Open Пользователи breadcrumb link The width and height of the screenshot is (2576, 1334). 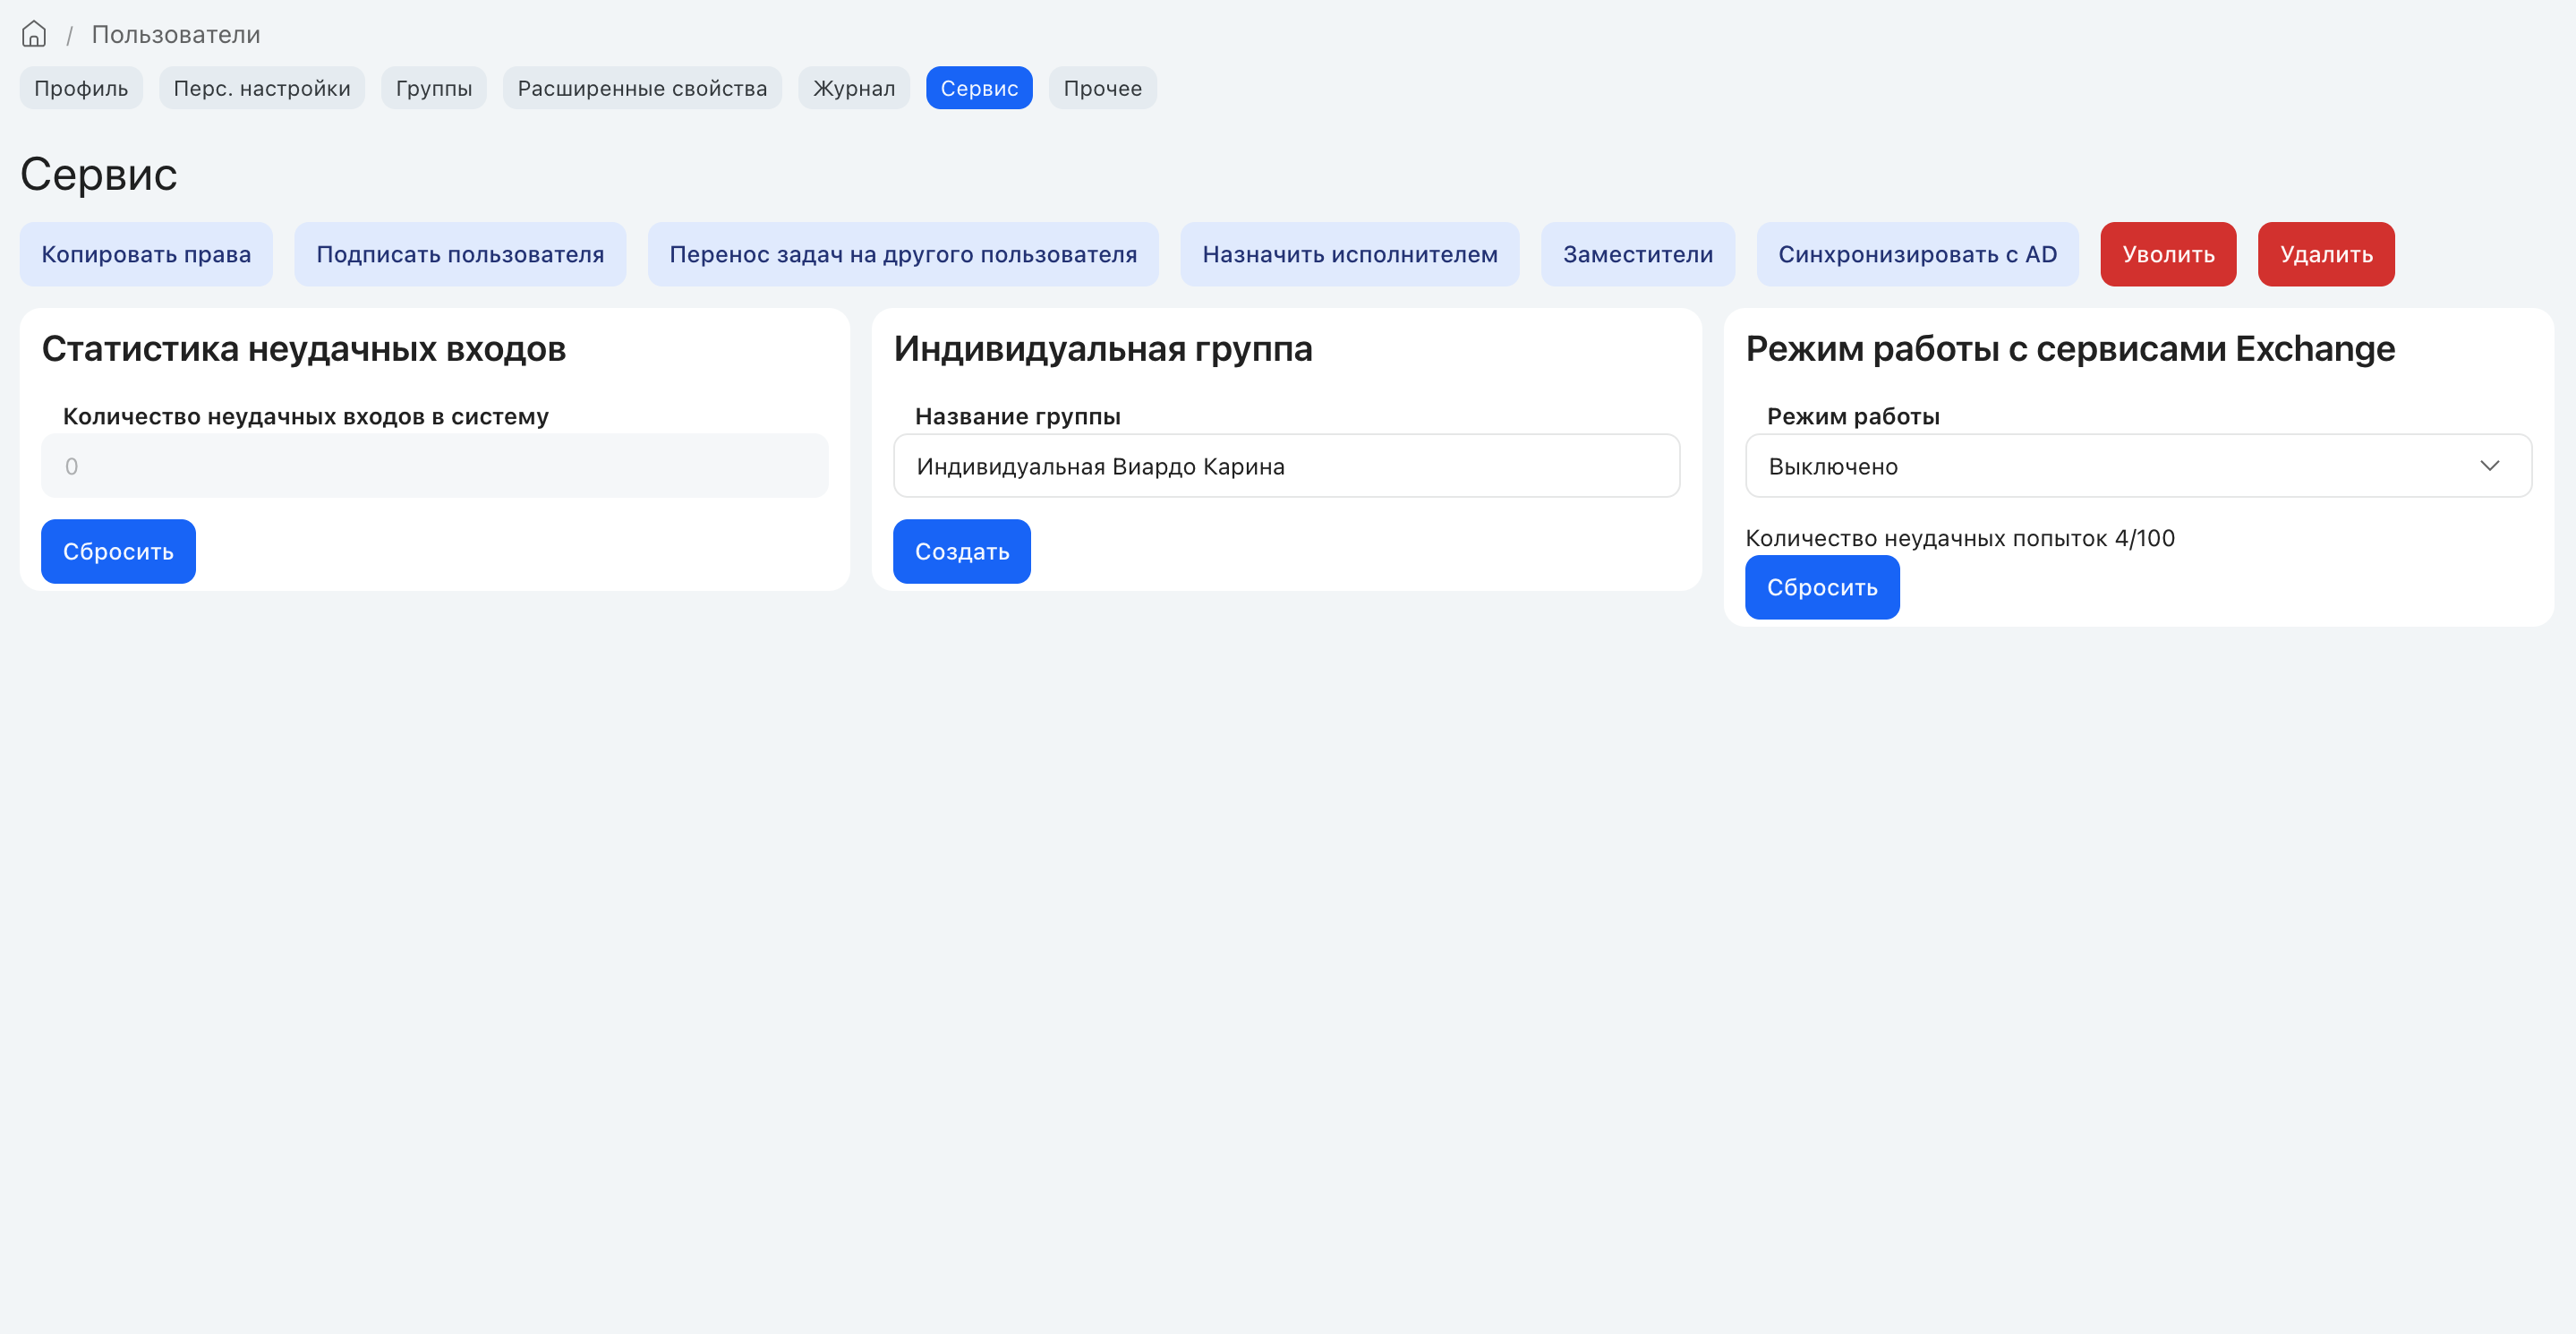(176, 34)
